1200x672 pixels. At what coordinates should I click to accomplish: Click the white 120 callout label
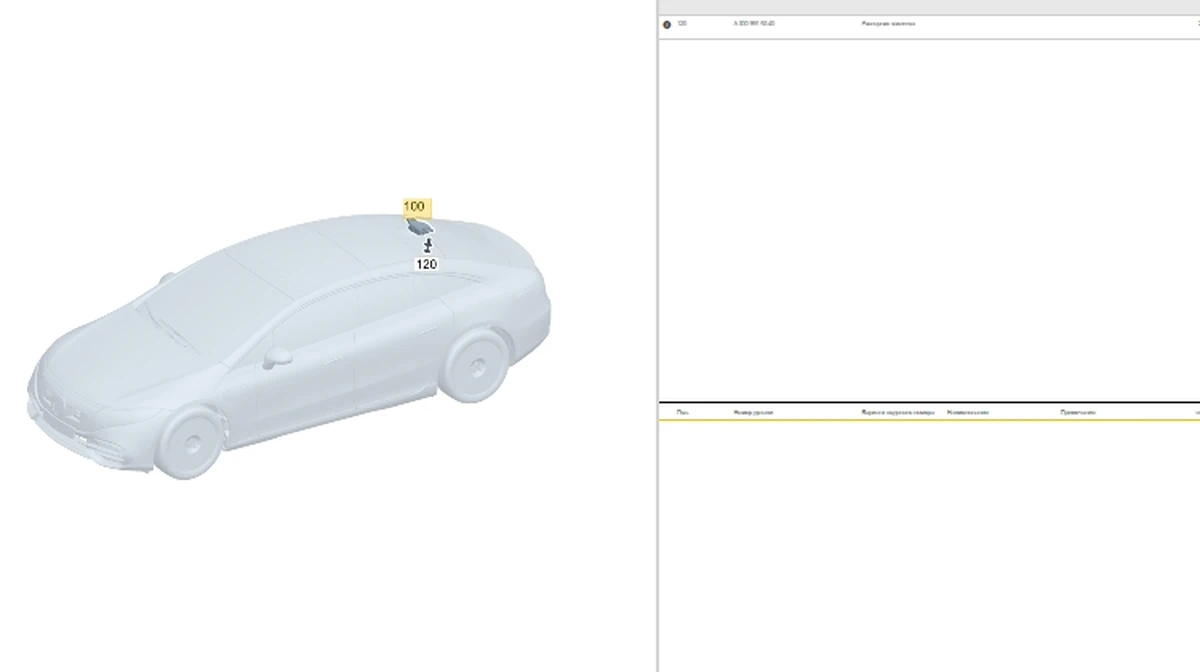(426, 264)
